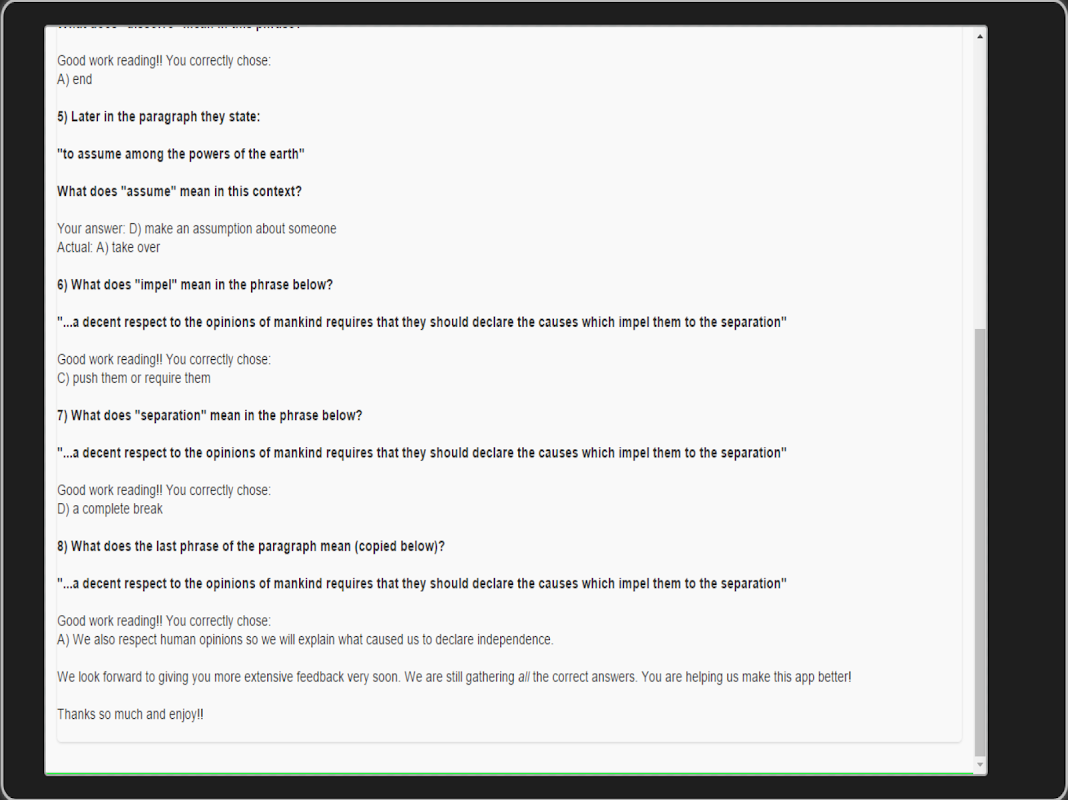Click answer 'D) a complete break'
Screen dimensions: 1068x800
point(109,509)
